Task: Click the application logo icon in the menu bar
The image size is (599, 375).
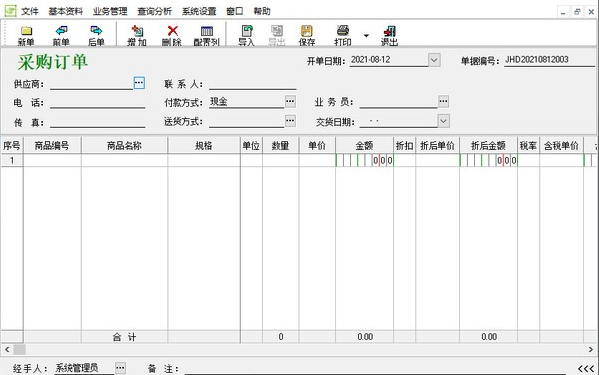Action: click(x=10, y=11)
